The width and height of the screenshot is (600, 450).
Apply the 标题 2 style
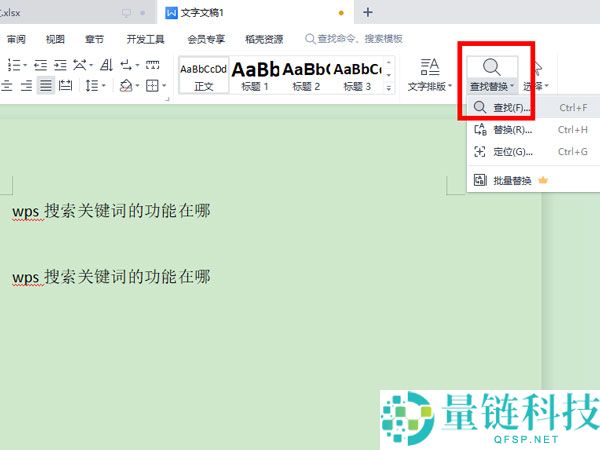click(x=306, y=75)
